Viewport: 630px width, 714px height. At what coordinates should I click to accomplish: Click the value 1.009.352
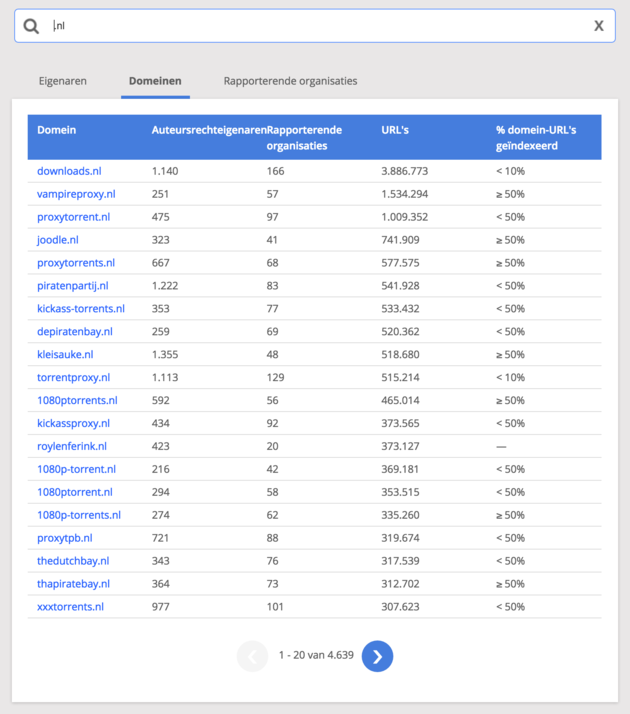click(405, 217)
